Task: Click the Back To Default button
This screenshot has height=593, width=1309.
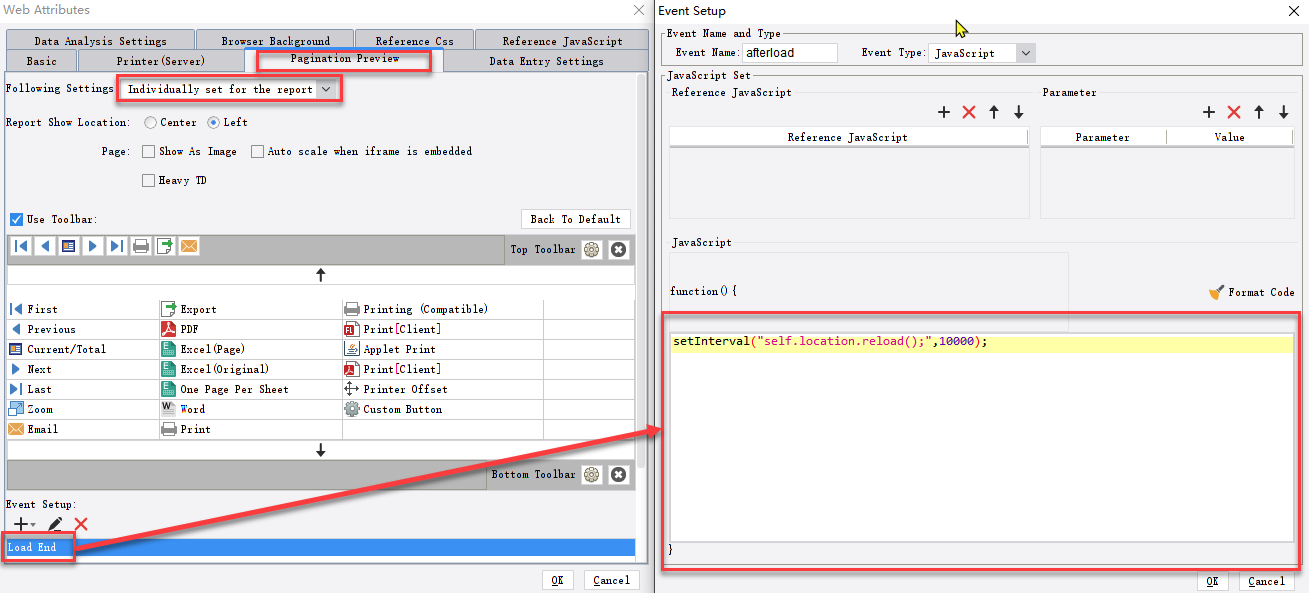Action: click(x=575, y=219)
